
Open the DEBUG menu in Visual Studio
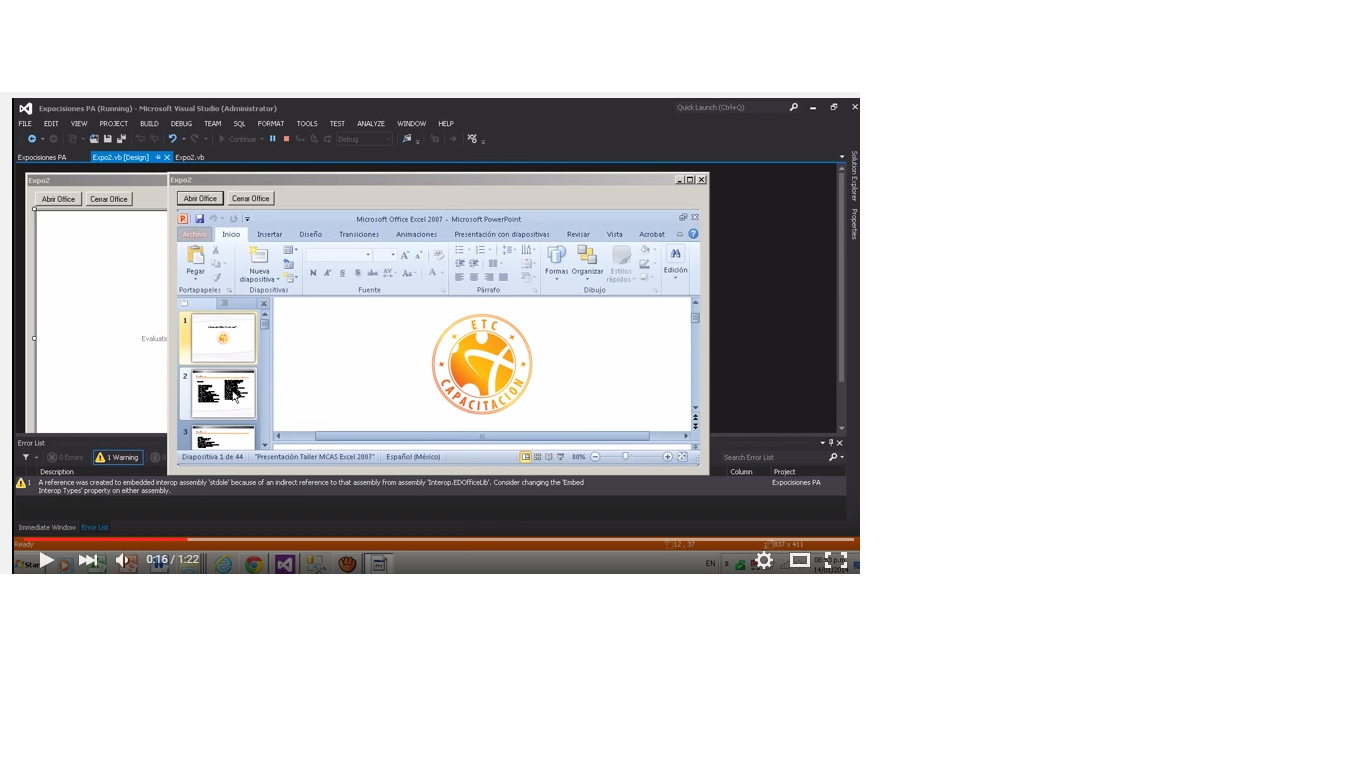point(181,124)
